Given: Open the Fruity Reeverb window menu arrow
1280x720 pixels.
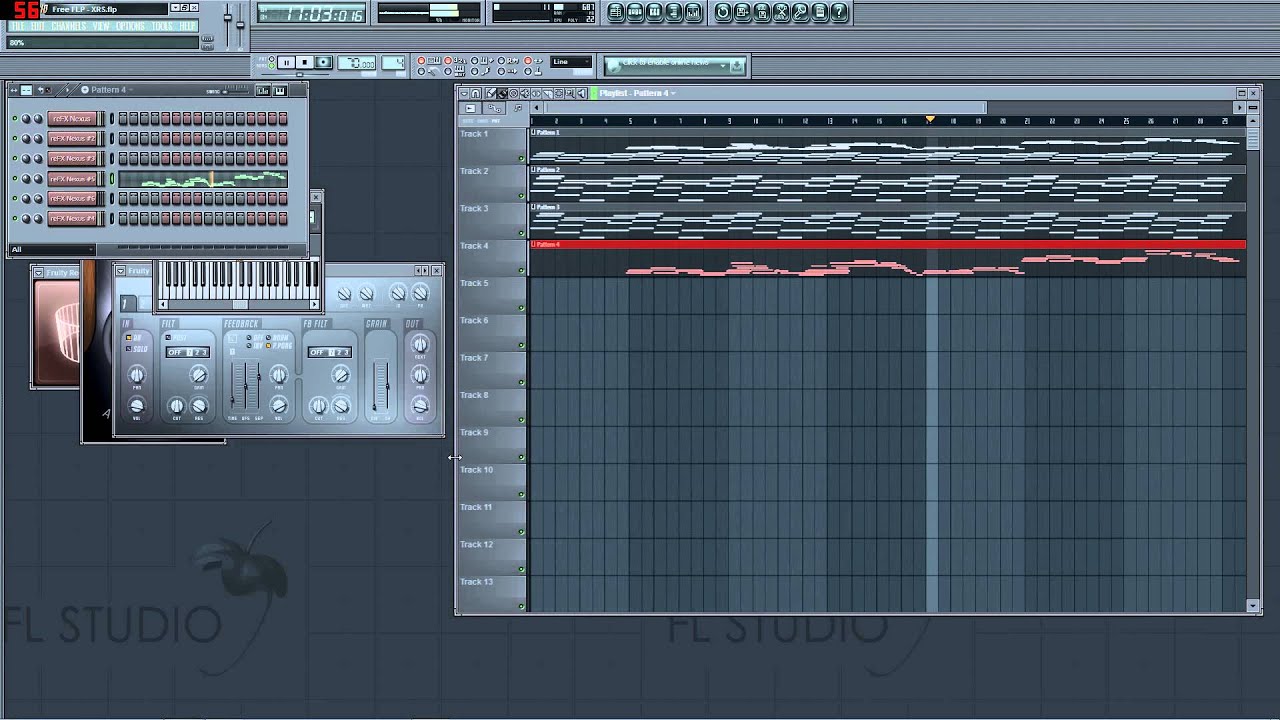Looking at the screenshot, I should click(37, 272).
